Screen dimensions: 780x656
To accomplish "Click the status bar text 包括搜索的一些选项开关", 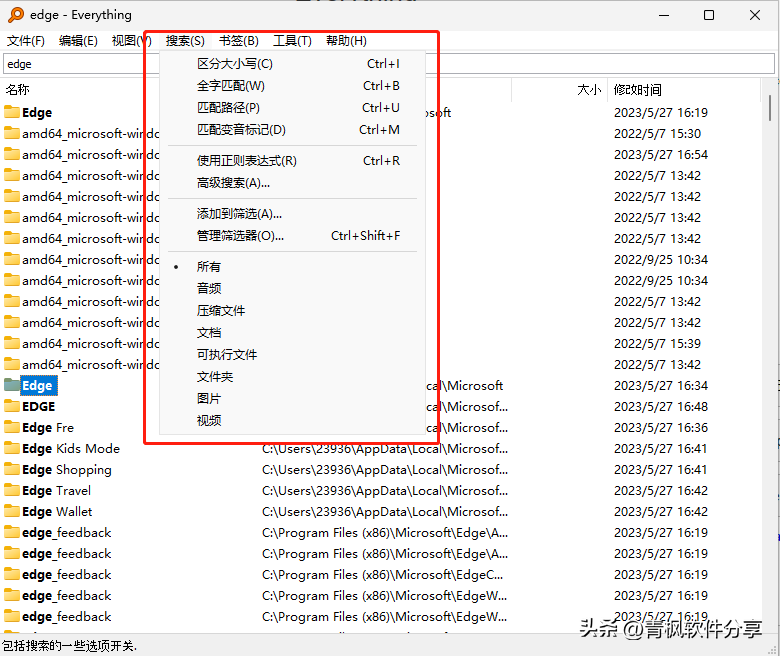I will coord(69,646).
